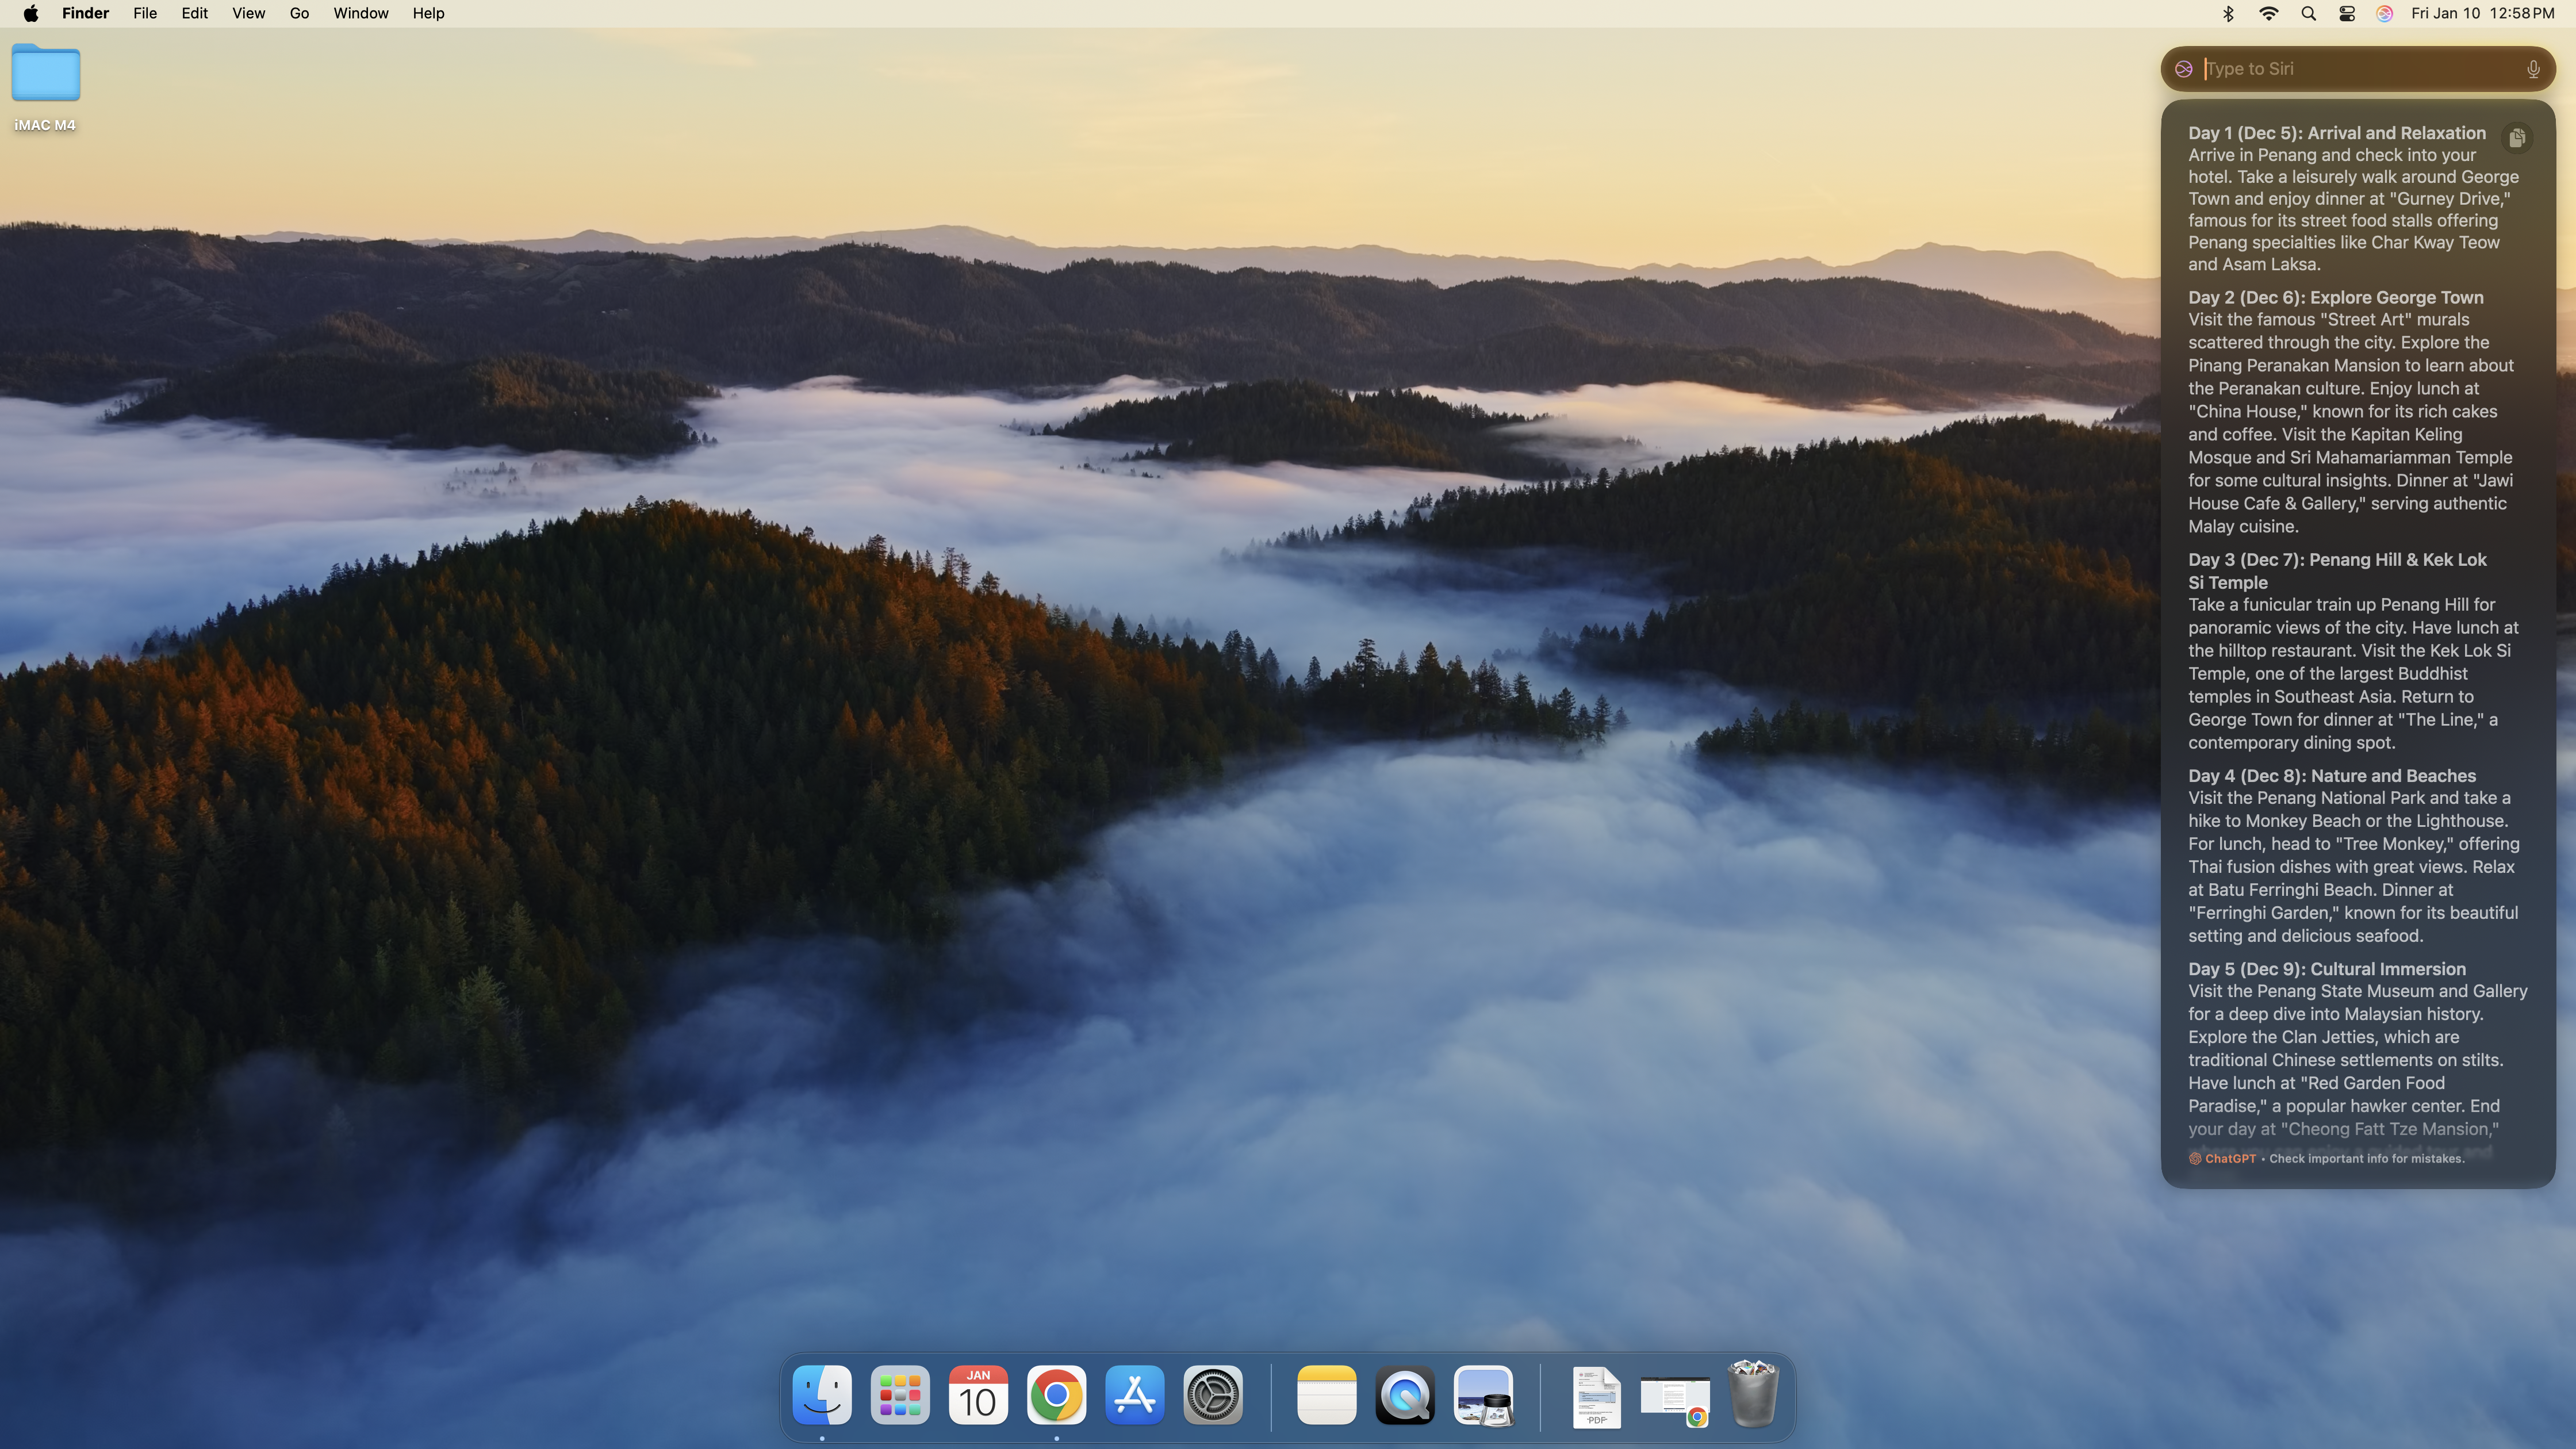Open the Trash in the Dock
The image size is (2576, 1449).
[x=1753, y=1395]
